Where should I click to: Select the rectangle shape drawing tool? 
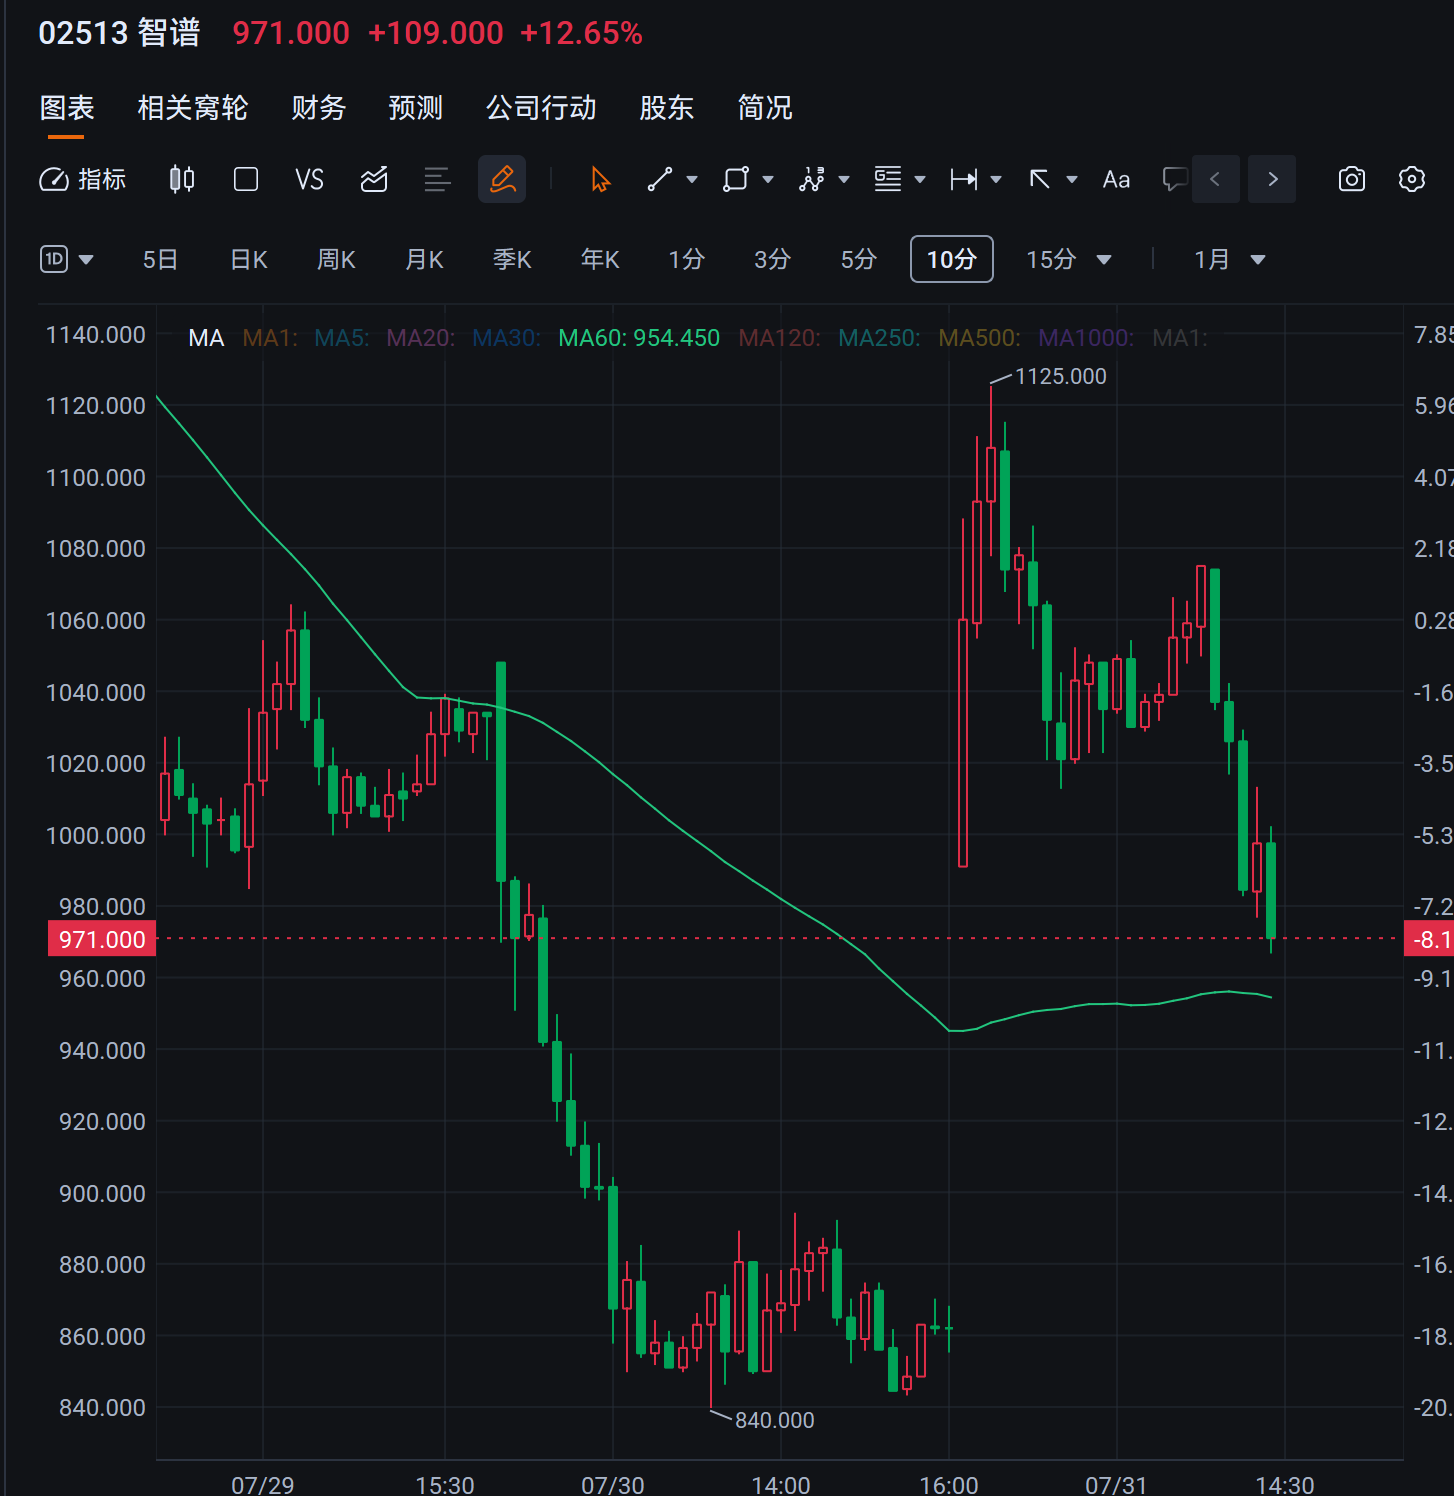[x=736, y=179]
